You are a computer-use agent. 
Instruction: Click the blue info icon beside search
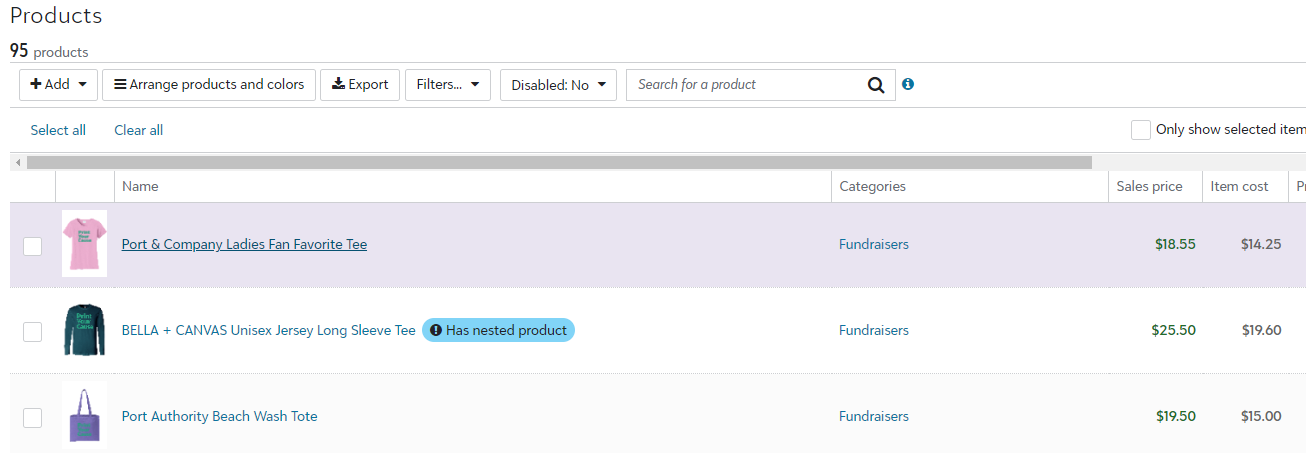(x=908, y=84)
